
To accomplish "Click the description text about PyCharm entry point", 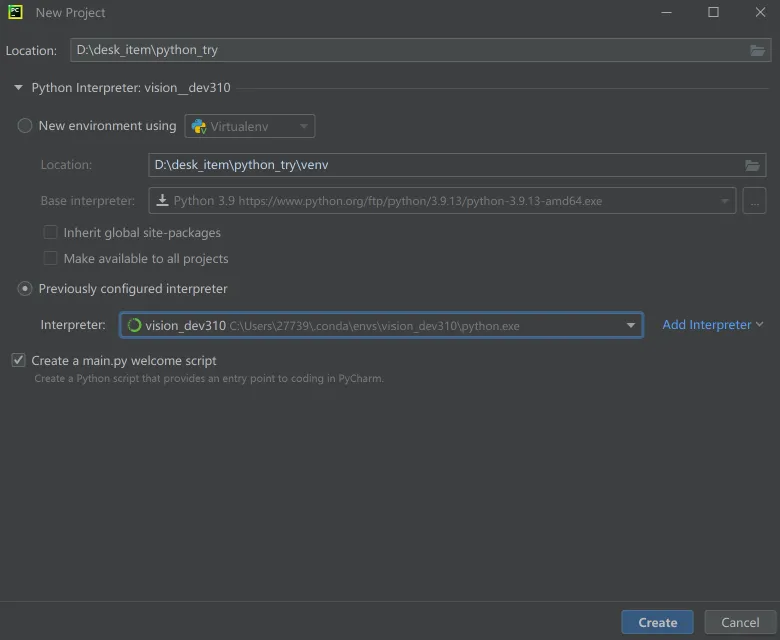I will [209, 378].
